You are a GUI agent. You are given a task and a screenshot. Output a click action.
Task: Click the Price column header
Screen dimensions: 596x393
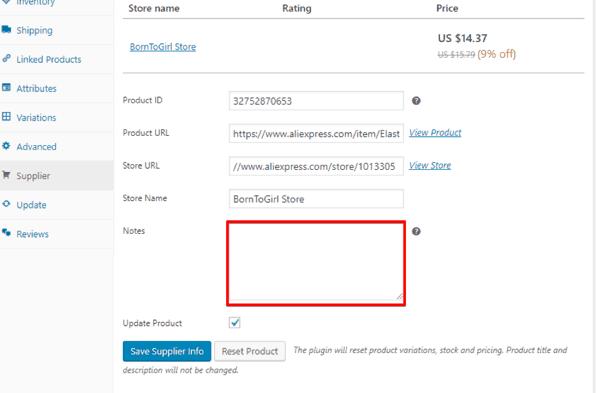pyautogui.click(x=447, y=8)
